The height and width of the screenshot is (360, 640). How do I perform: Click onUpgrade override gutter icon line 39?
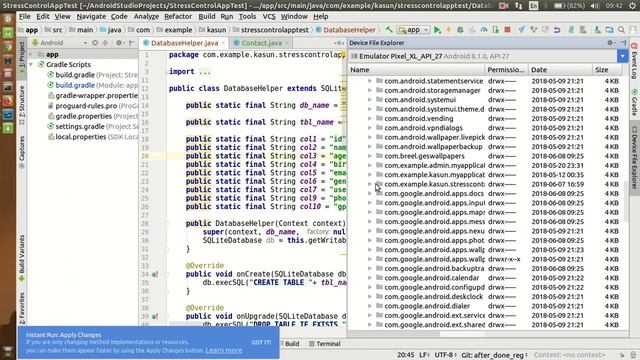(x=155, y=316)
